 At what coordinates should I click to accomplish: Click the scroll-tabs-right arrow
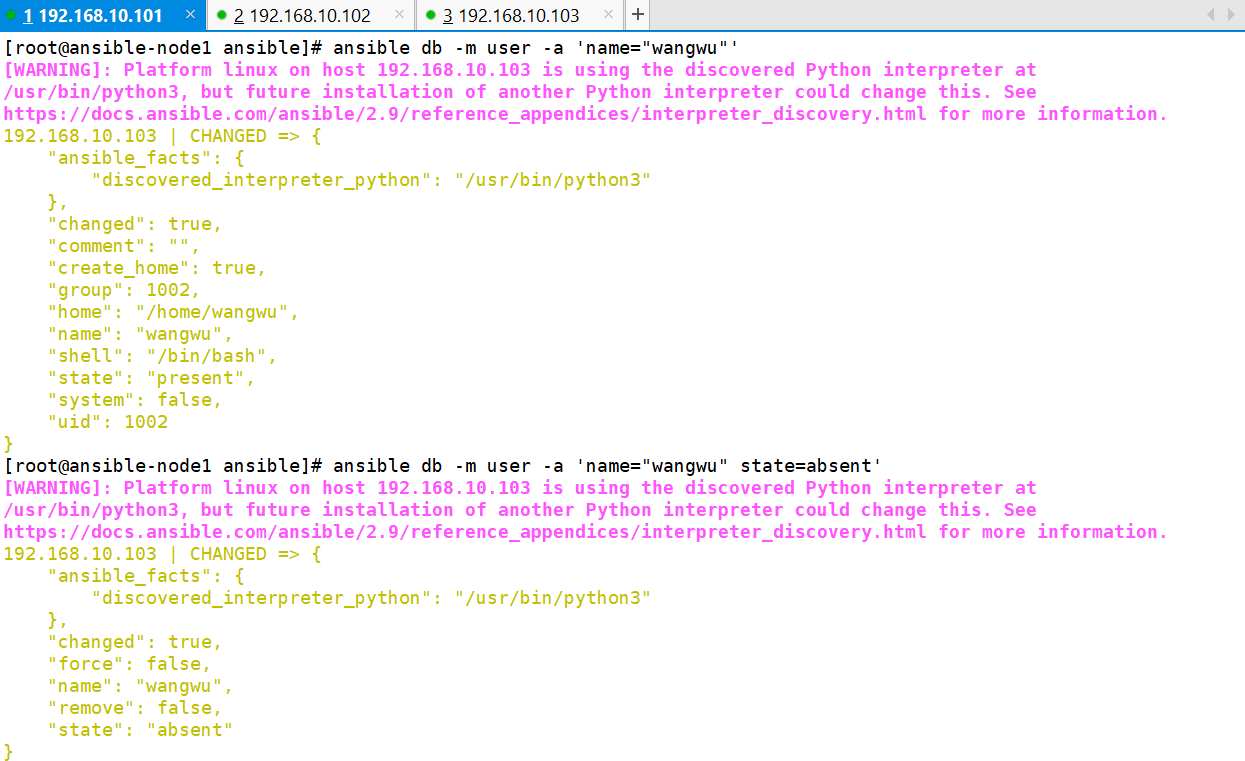1232,15
